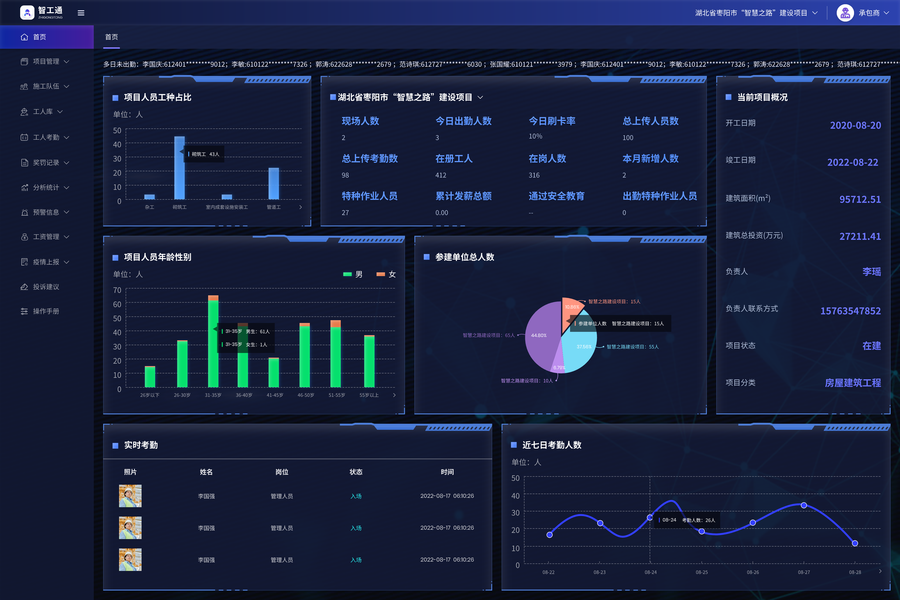Expand the 工人考勤 menu chevron

pos(67,137)
